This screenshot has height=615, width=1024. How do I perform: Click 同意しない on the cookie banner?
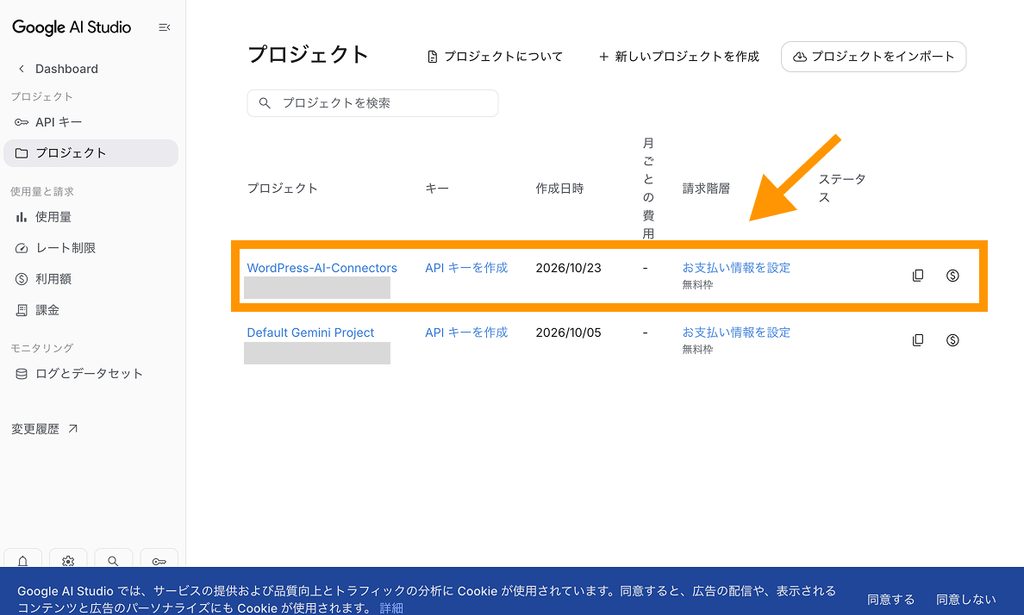tap(966, 599)
